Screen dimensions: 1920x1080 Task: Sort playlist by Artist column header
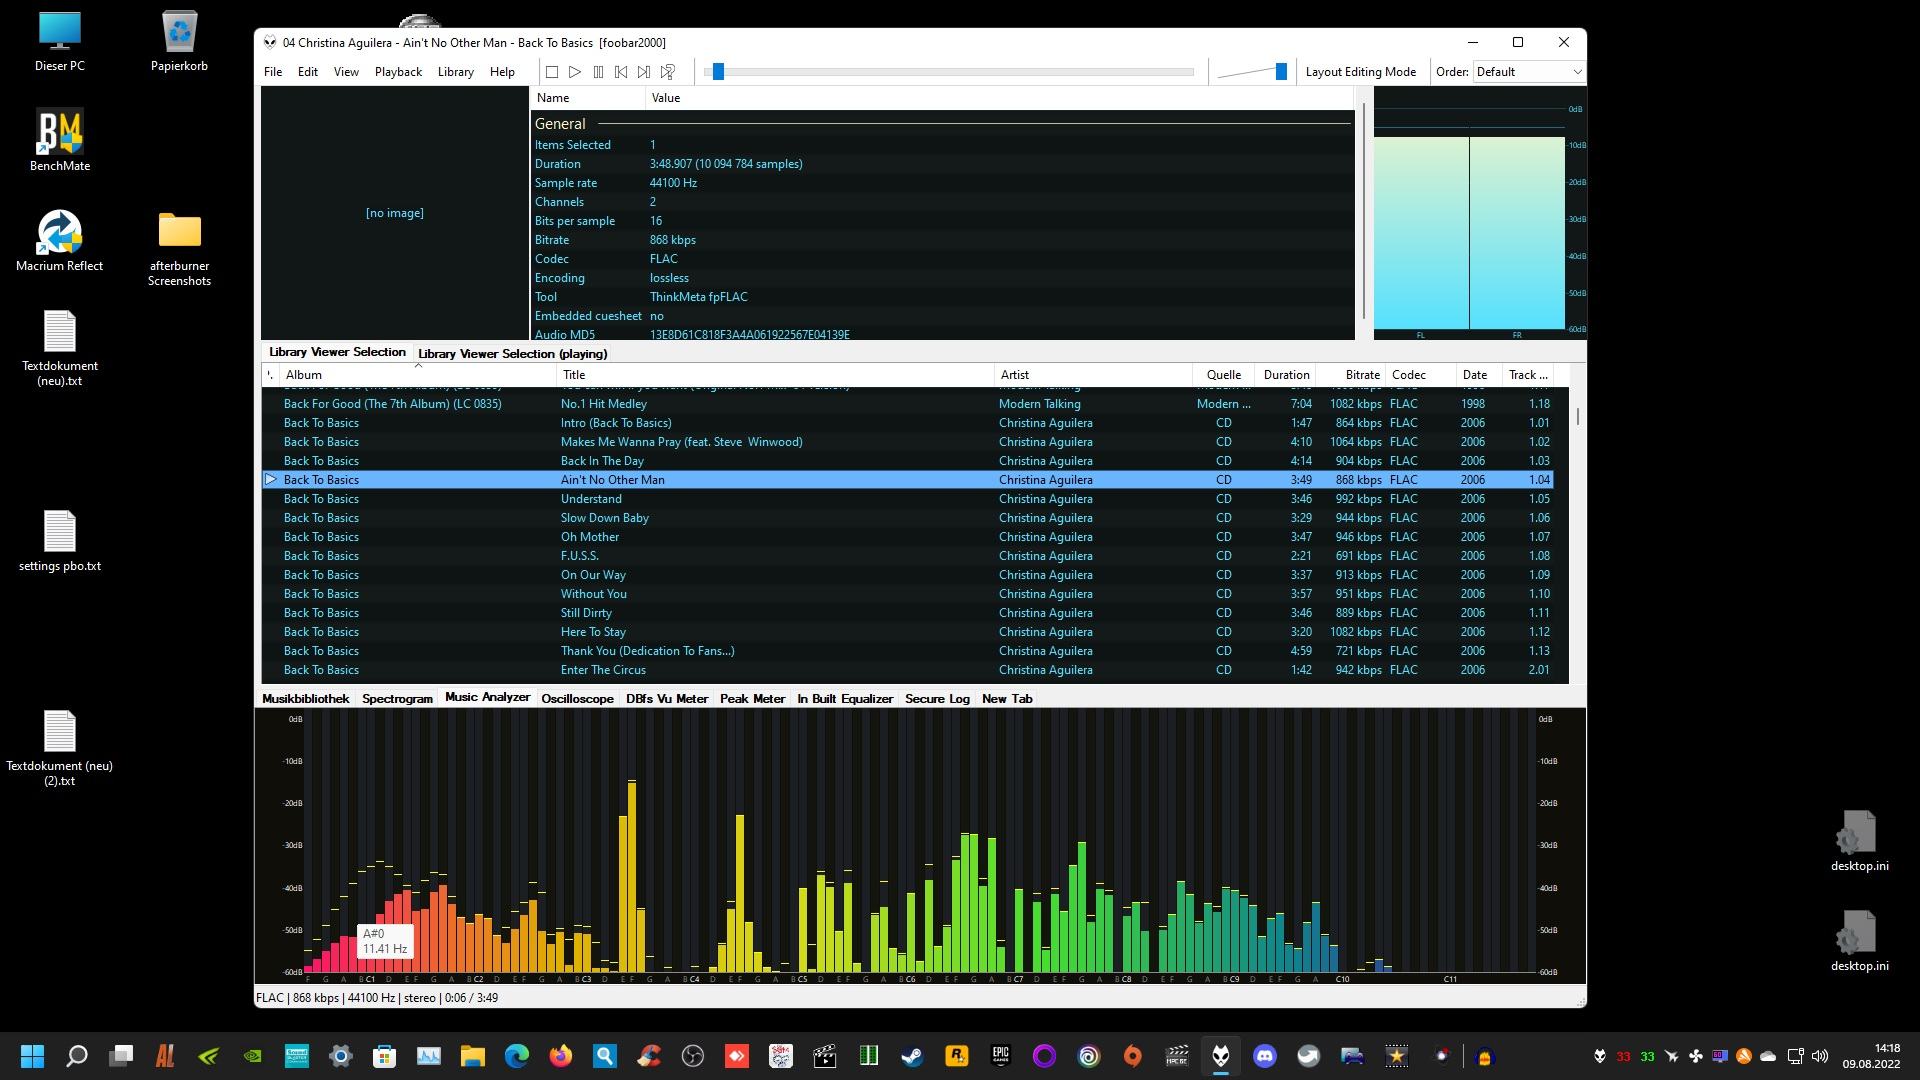(1093, 375)
